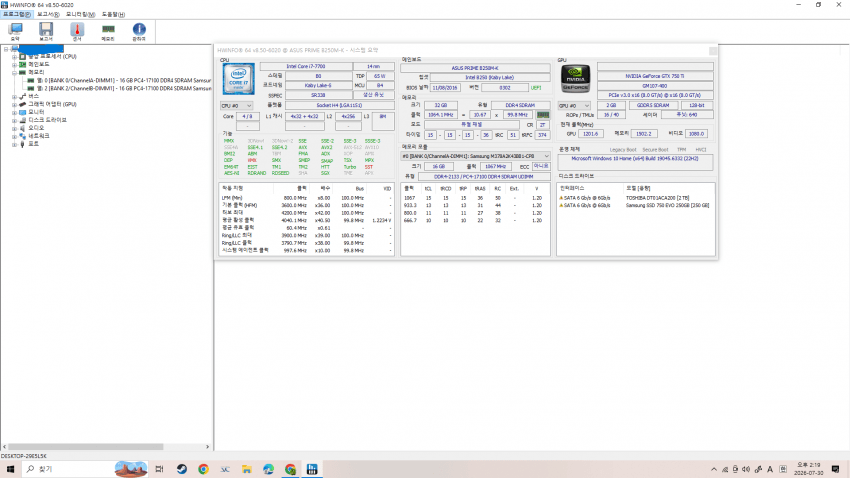
Task: Click the Socket H4 (LGA1151) platform field
Action: (339, 105)
